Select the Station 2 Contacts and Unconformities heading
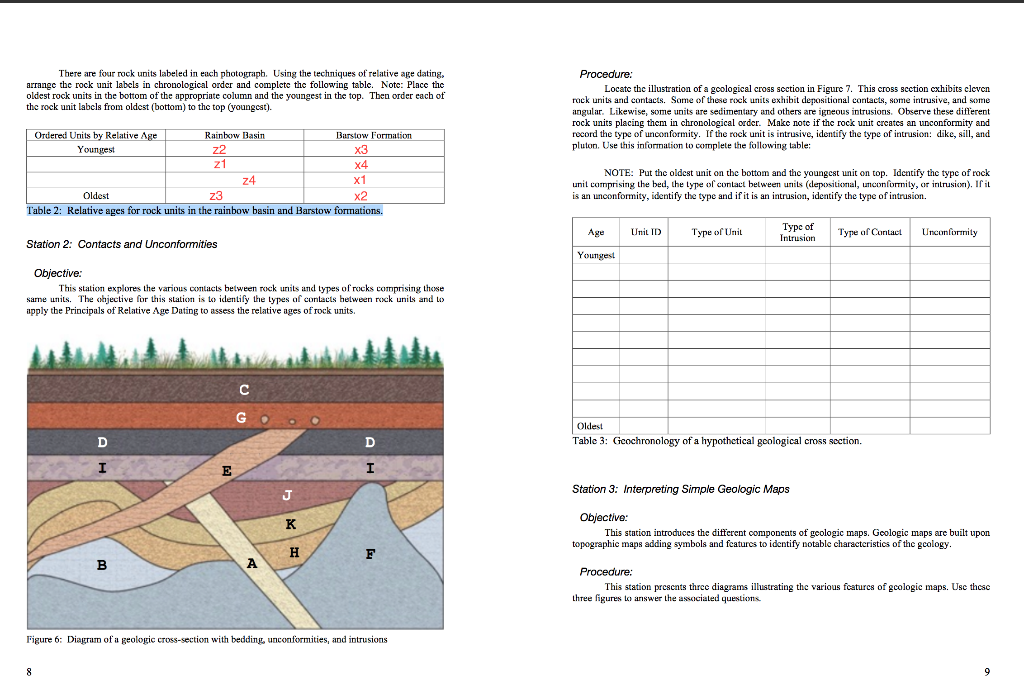Screen dimensions: 1024x685 [x=123, y=243]
